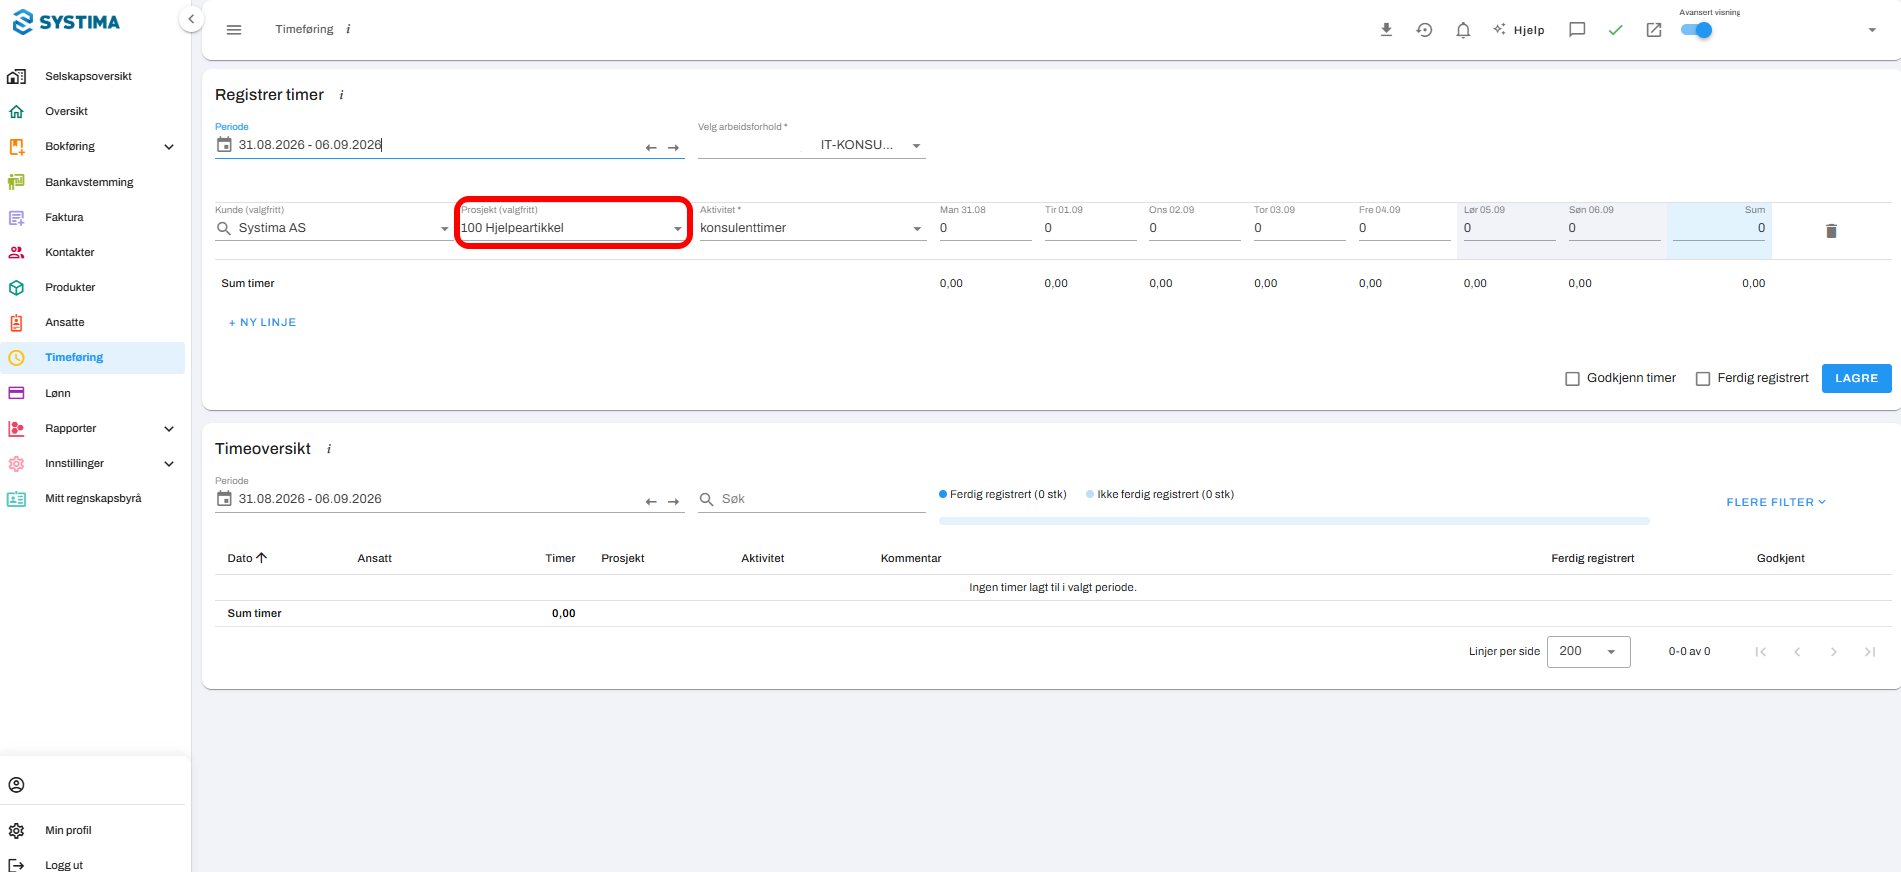
Task: Click the registration progress bar
Action: 1294,521
